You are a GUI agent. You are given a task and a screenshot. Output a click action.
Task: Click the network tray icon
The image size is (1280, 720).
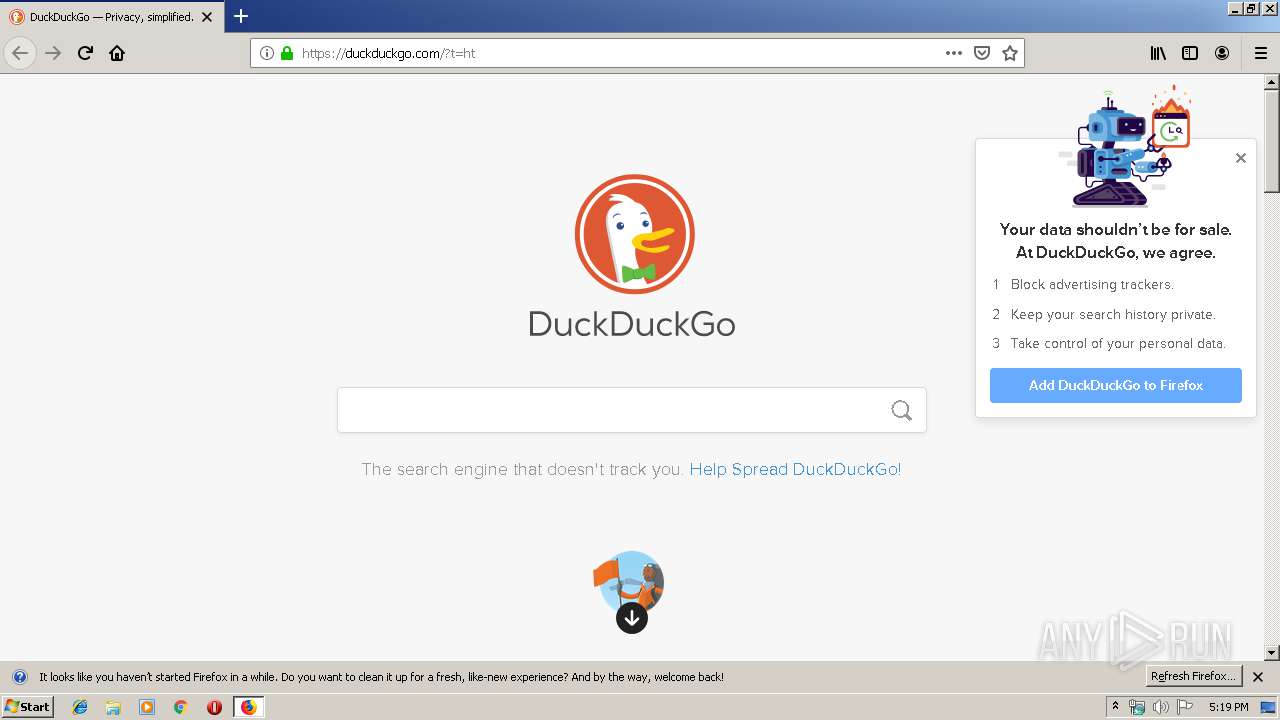1137,707
